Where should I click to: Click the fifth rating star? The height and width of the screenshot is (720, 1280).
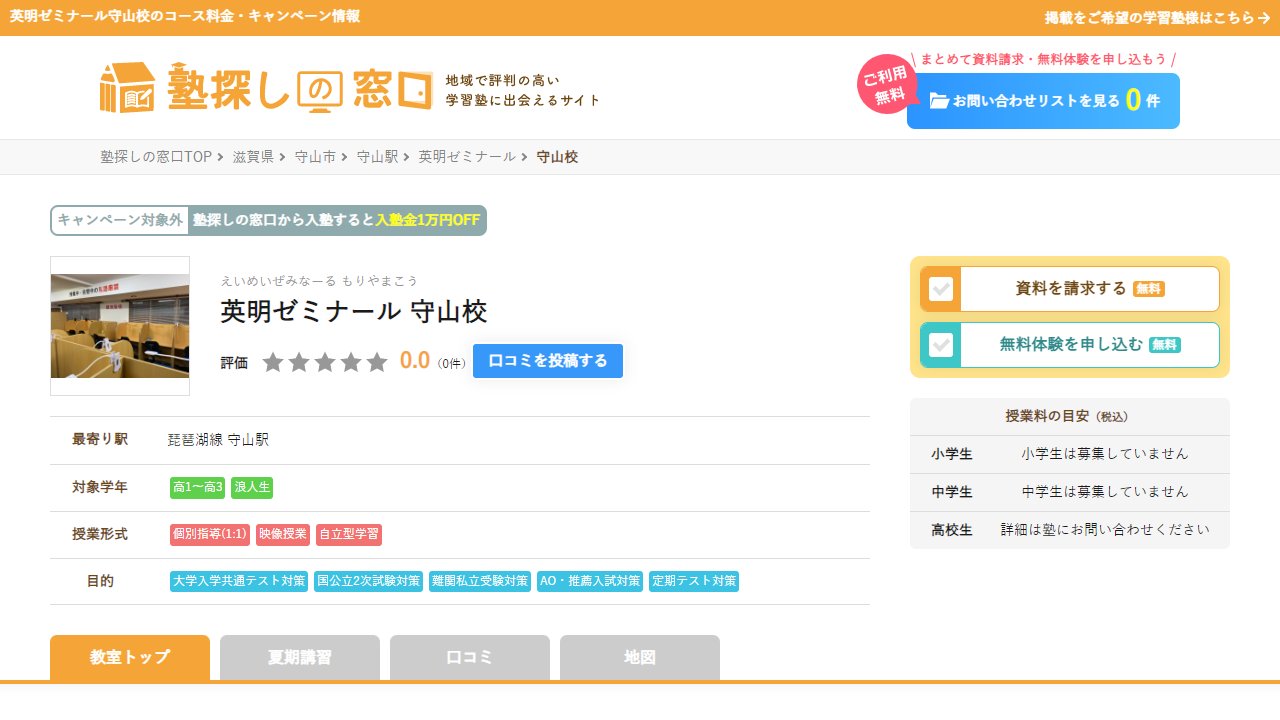[377, 362]
